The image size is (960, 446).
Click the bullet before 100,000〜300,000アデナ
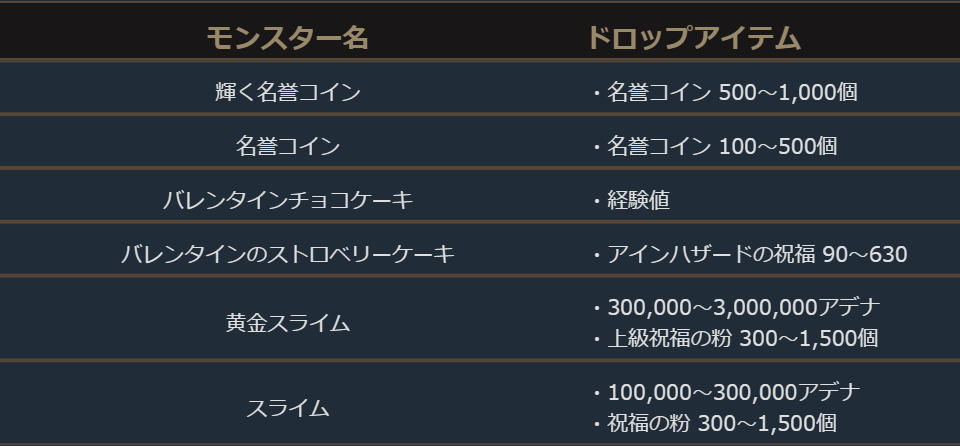(x=596, y=392)
